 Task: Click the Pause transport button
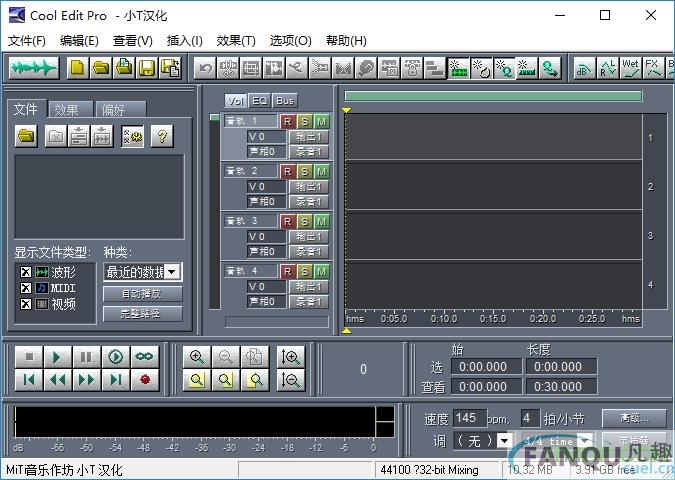pyautogui.click(x=87, y=356)
